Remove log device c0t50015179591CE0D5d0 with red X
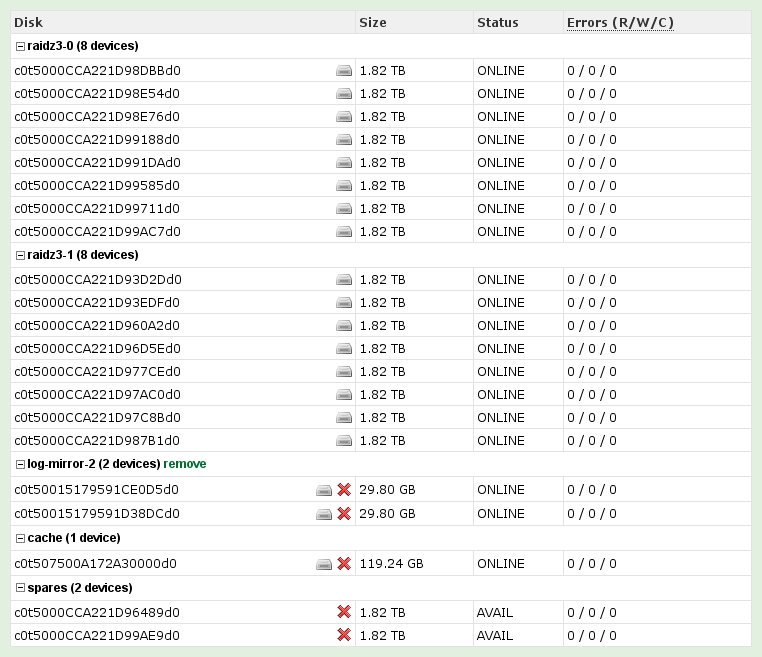 344,489
